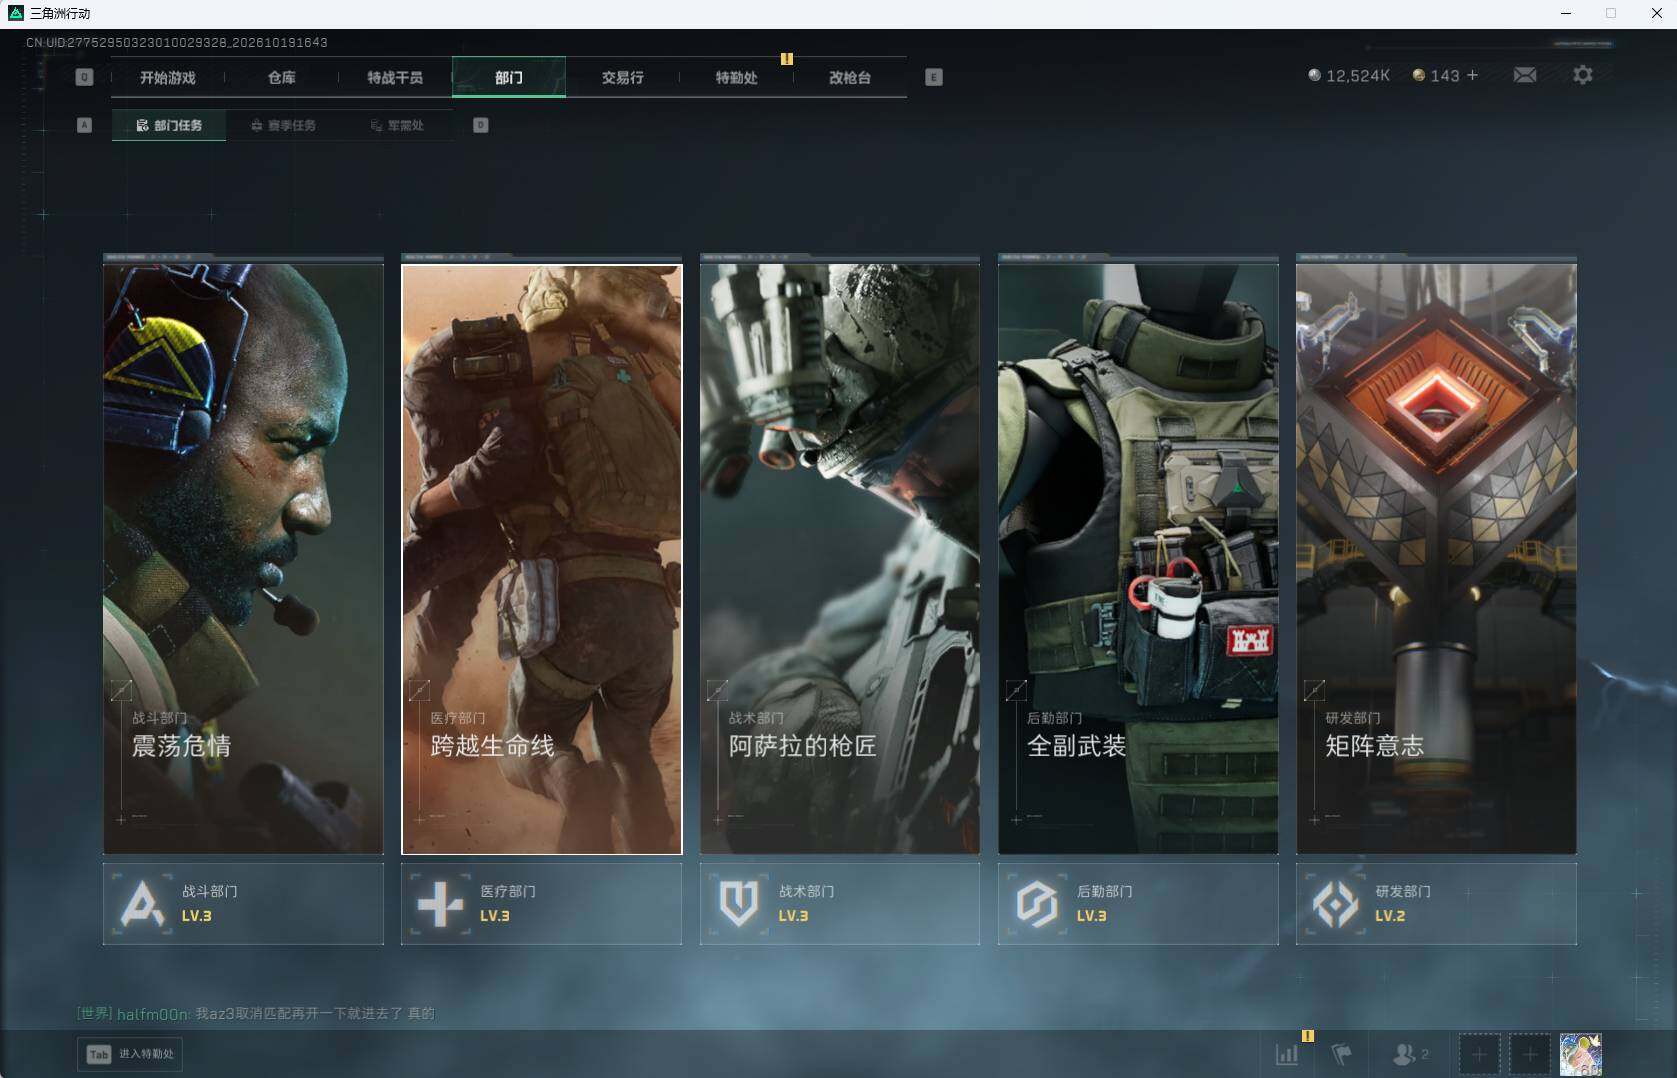
Task: Open the 阿萨拉的枪匠 tactical department card
Action: (840, 559)
